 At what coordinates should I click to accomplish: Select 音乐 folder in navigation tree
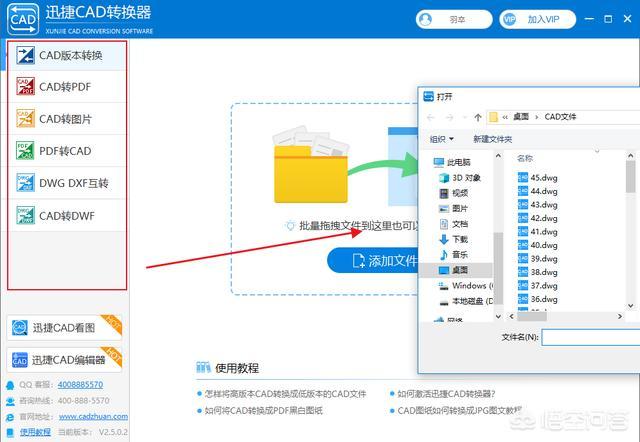coord(453,255)
